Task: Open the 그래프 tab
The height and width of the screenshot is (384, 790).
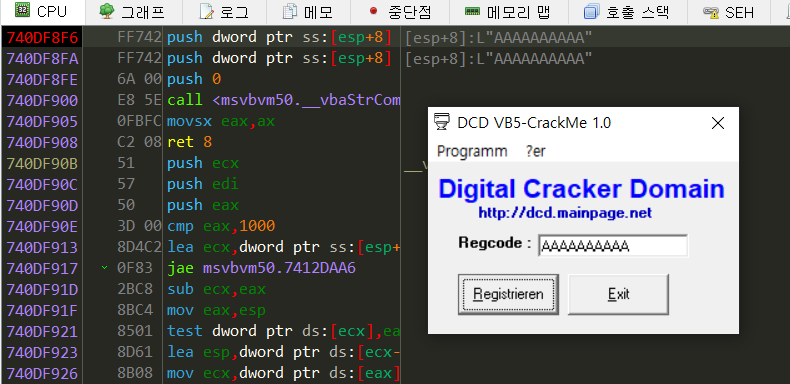Action: point(133,12)
